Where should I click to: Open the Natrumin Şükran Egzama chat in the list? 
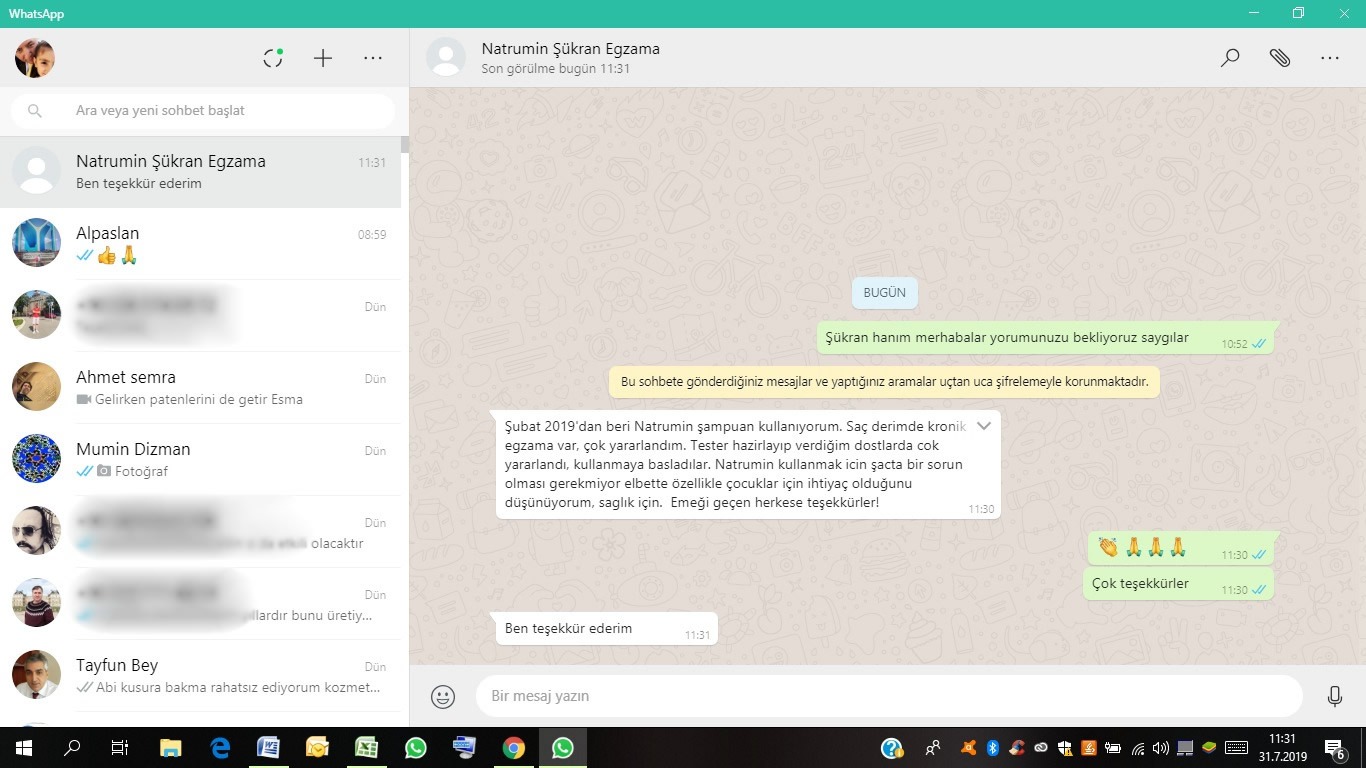(x=200, y=172)
